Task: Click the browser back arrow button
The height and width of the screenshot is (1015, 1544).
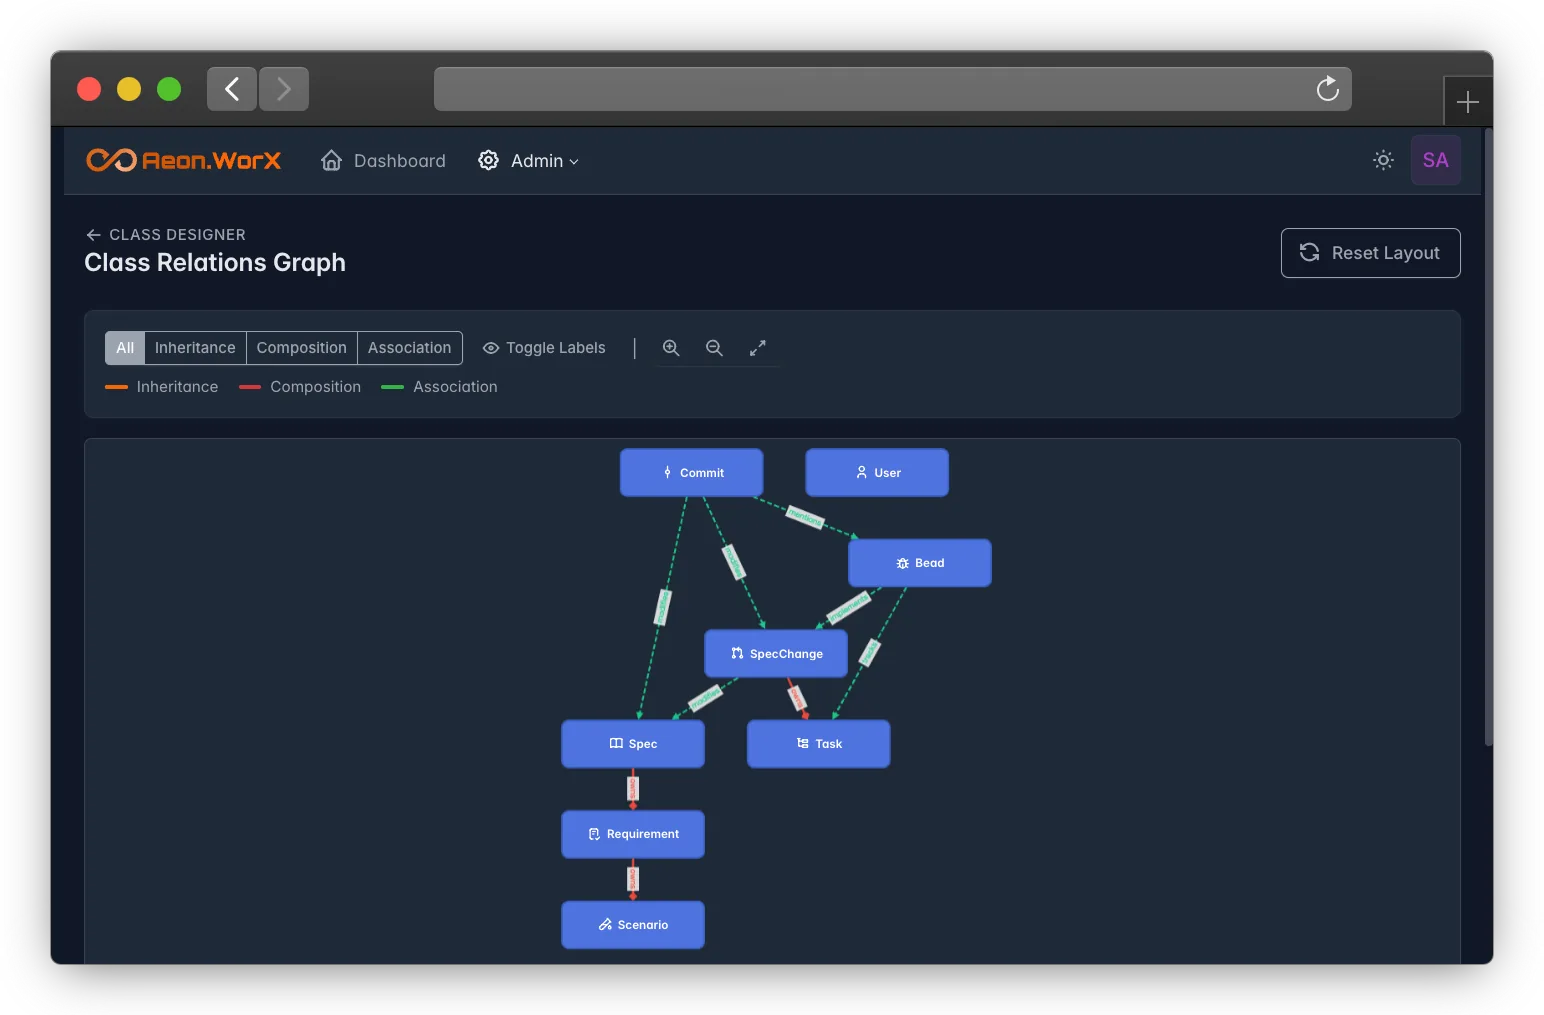Action: click(x=232, y=89)
